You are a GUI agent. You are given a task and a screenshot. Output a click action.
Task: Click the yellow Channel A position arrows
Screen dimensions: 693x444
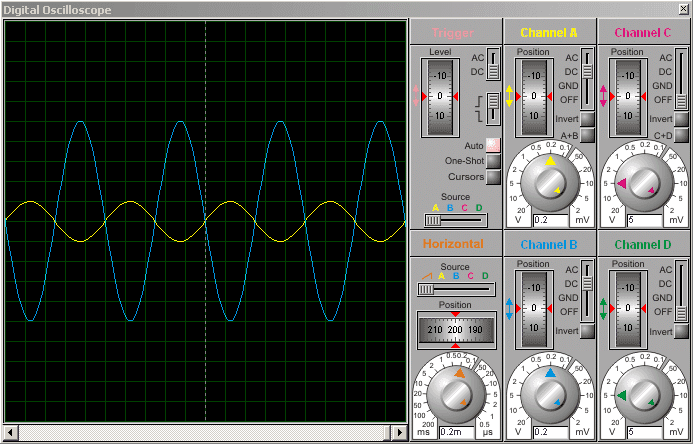click(x=509, y=96)
